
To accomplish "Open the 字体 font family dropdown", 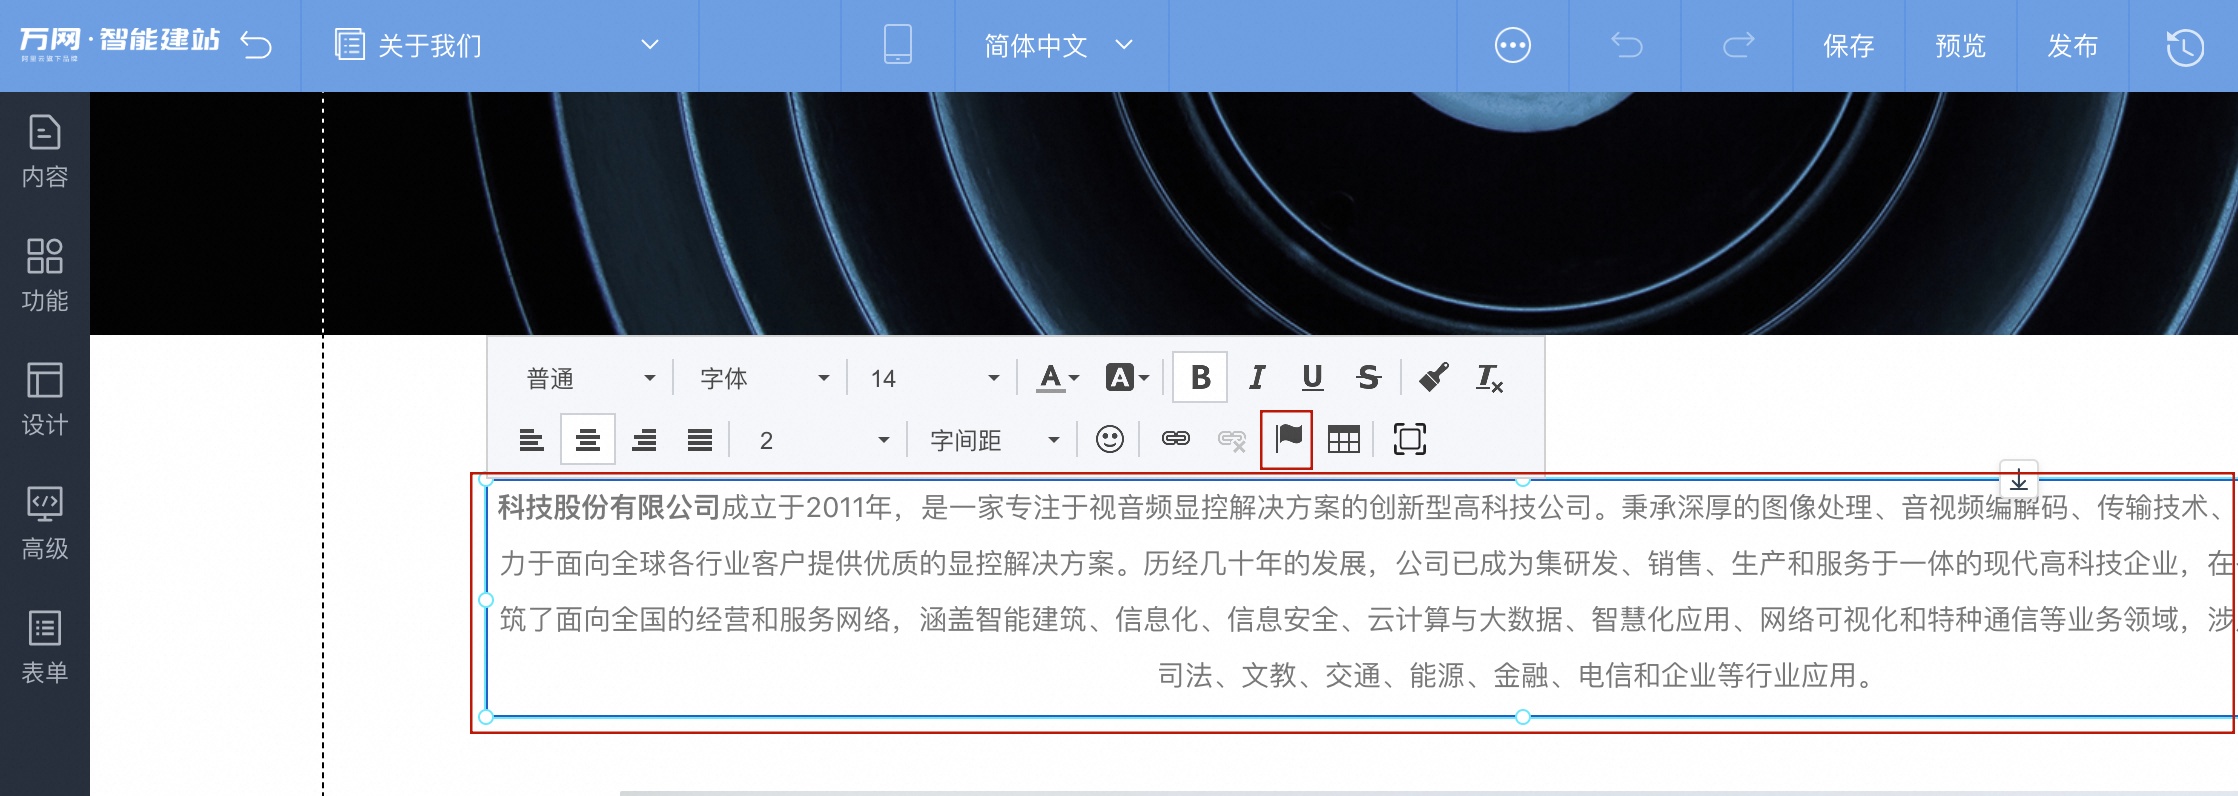I will 764,379.
